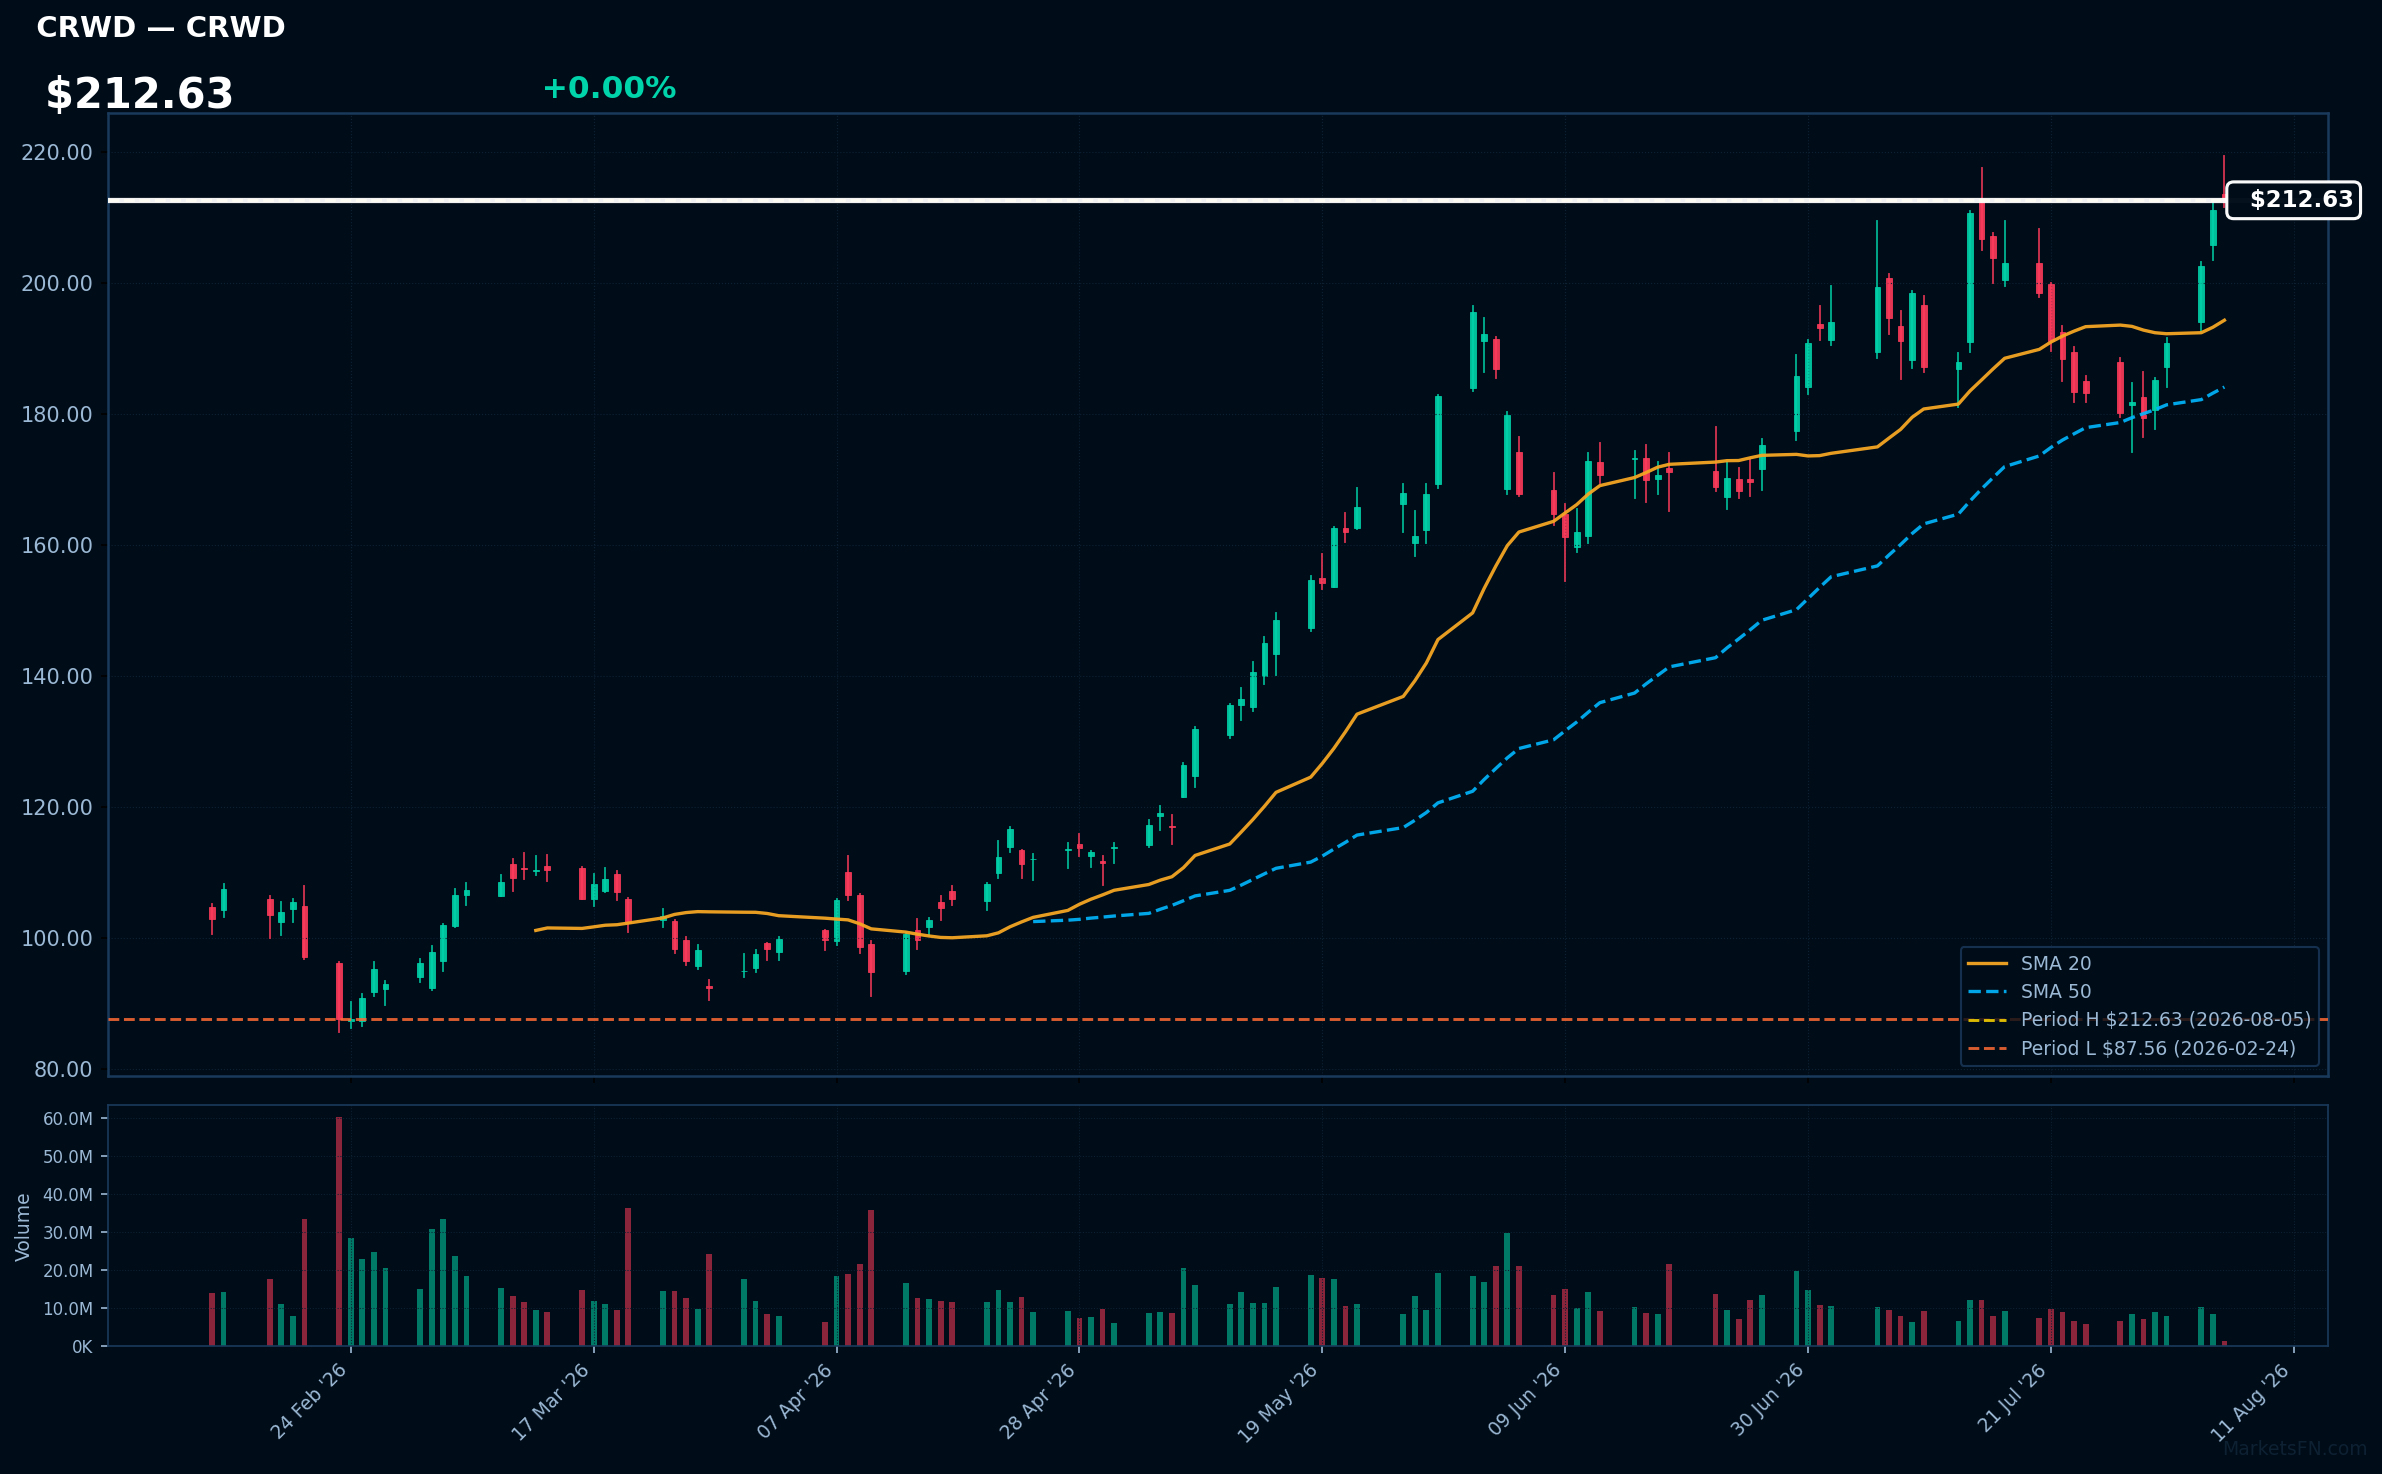This screenshot has height=1474, width=2382.
Task: Click the 220.00 price axis label
Action: tap(57, 152)
